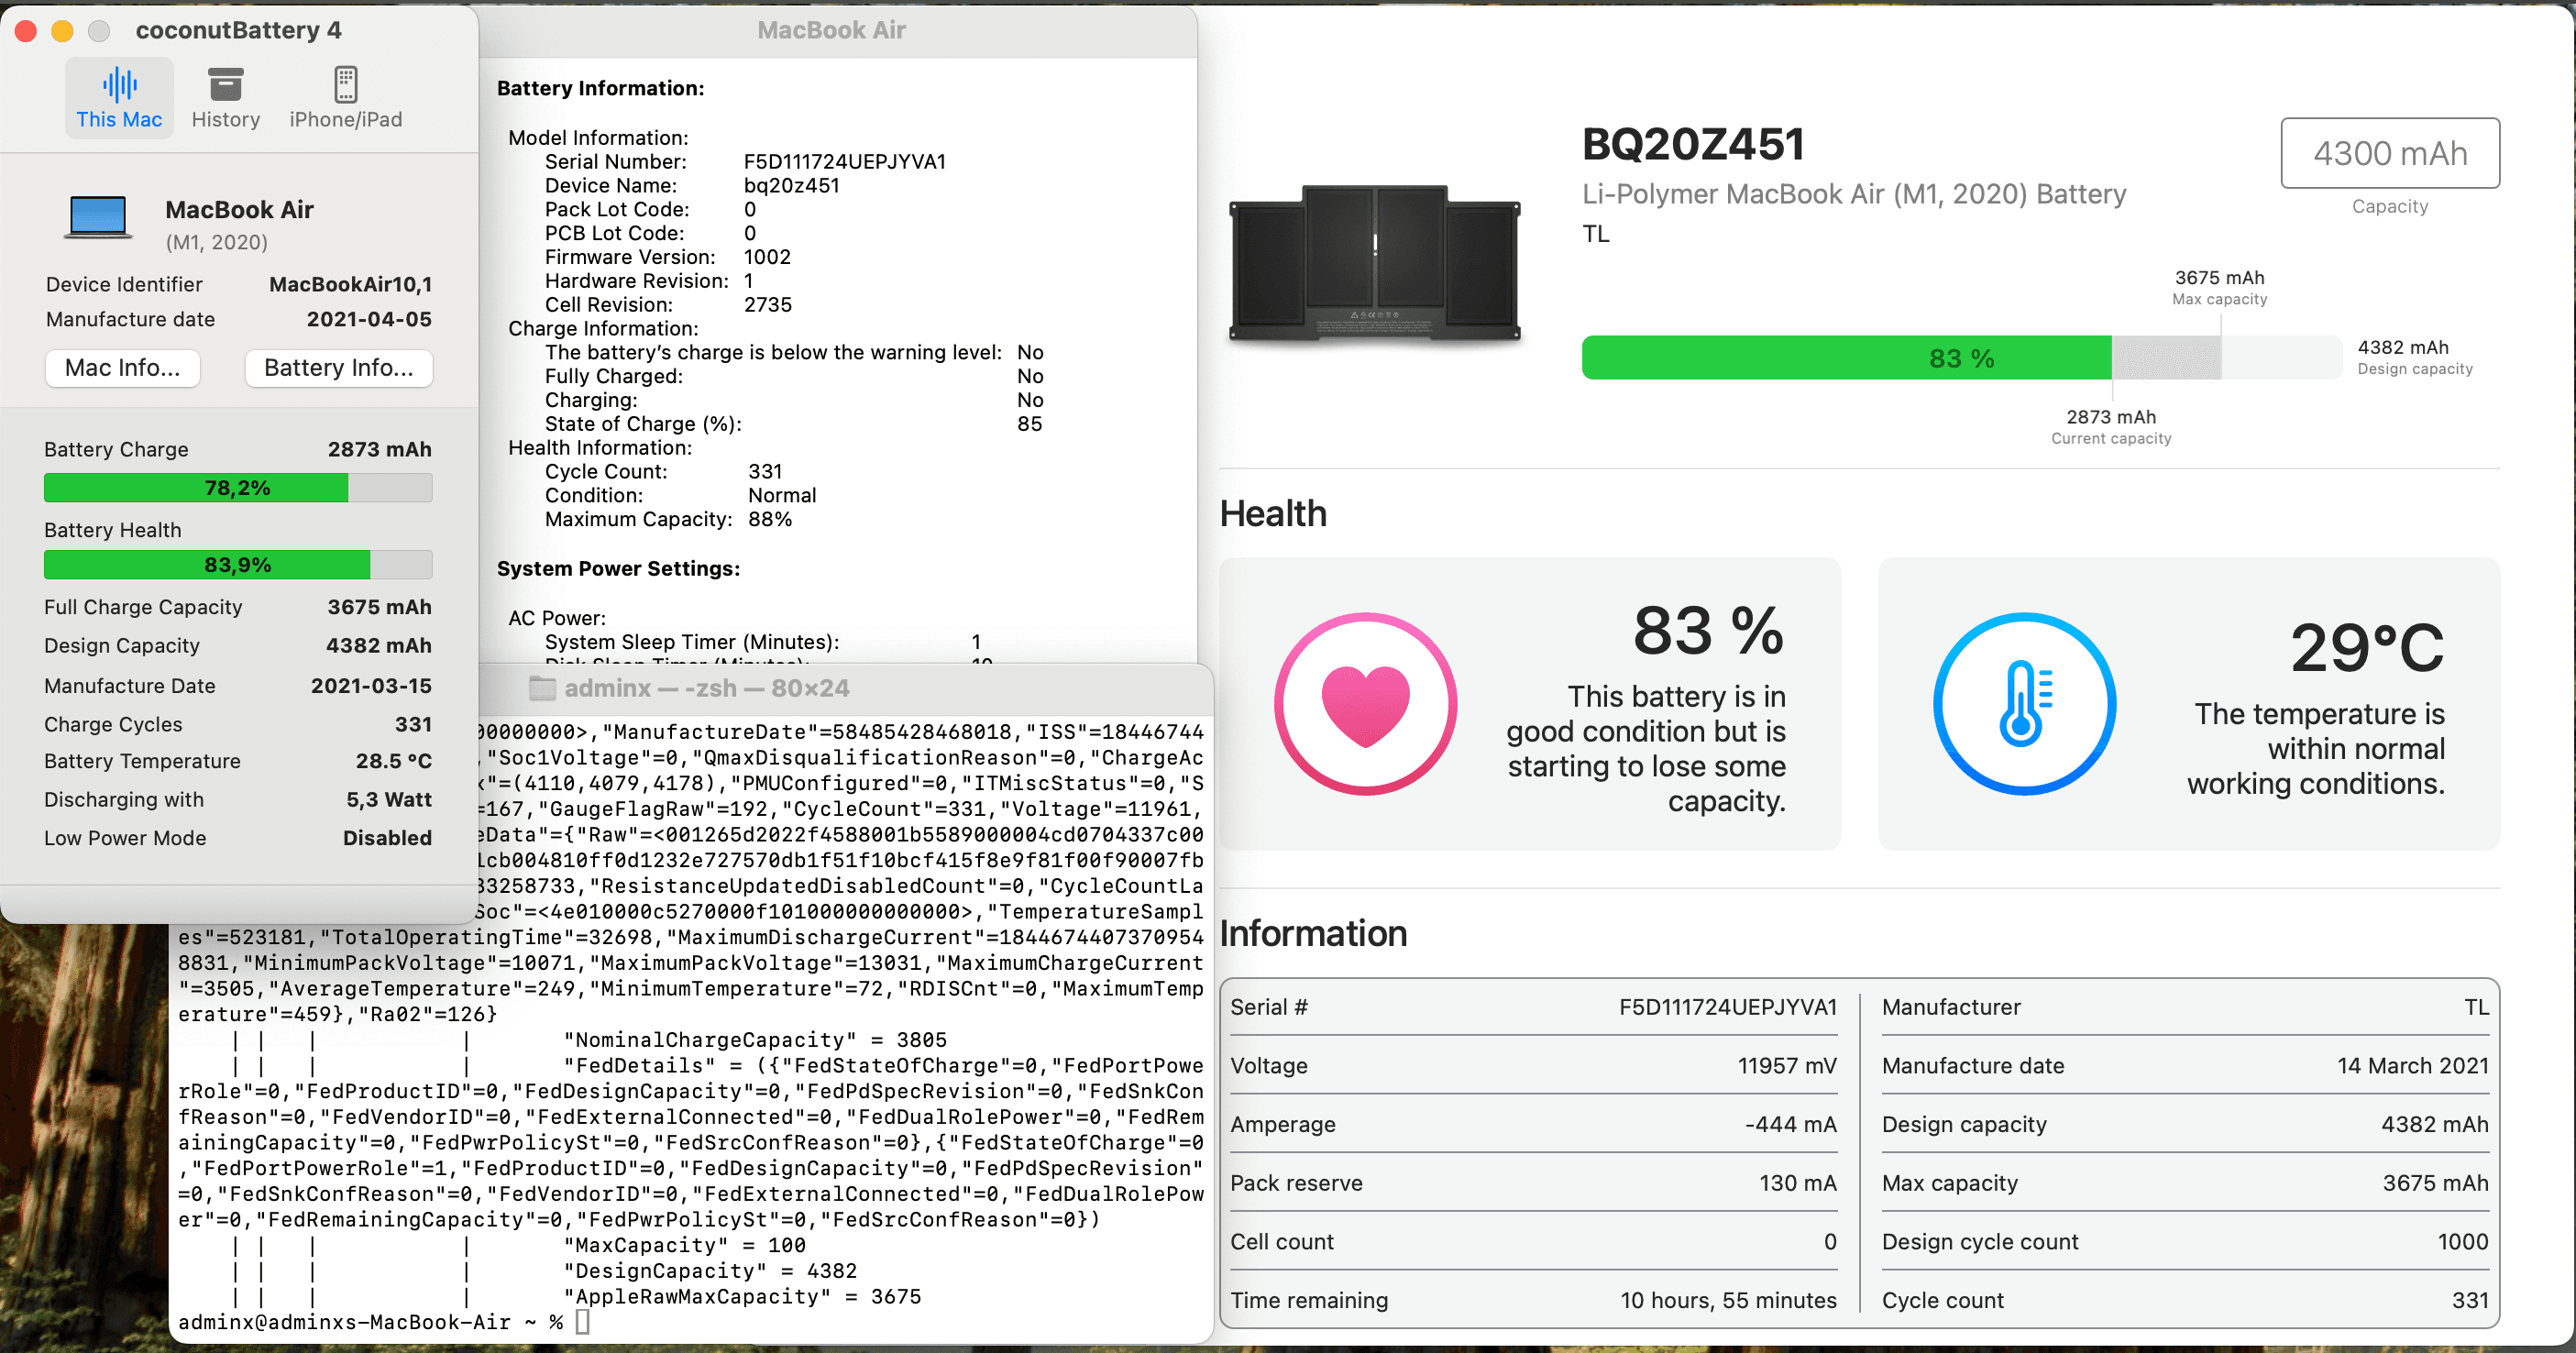The width and height of the screenshot is (2576, 1353).
Task: Click the Firmware Version 1002 value
Action: 767,257
